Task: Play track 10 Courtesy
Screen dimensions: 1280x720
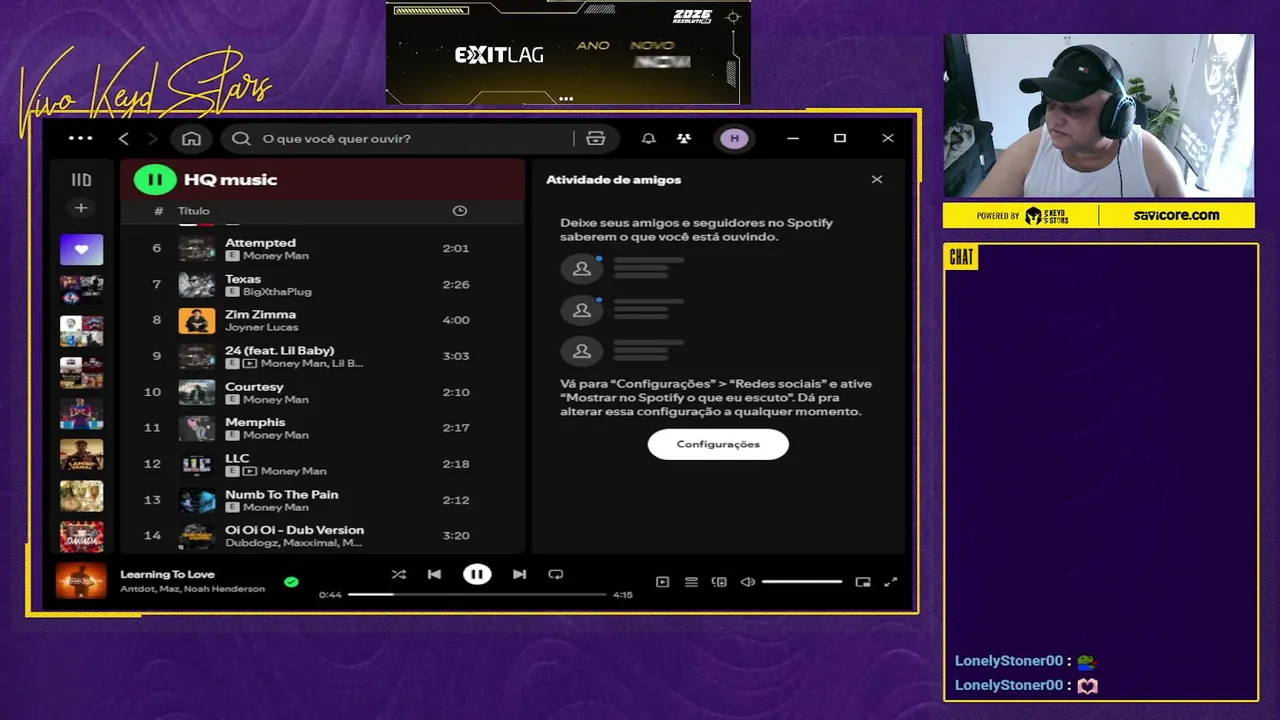Action: pos(322,392)
